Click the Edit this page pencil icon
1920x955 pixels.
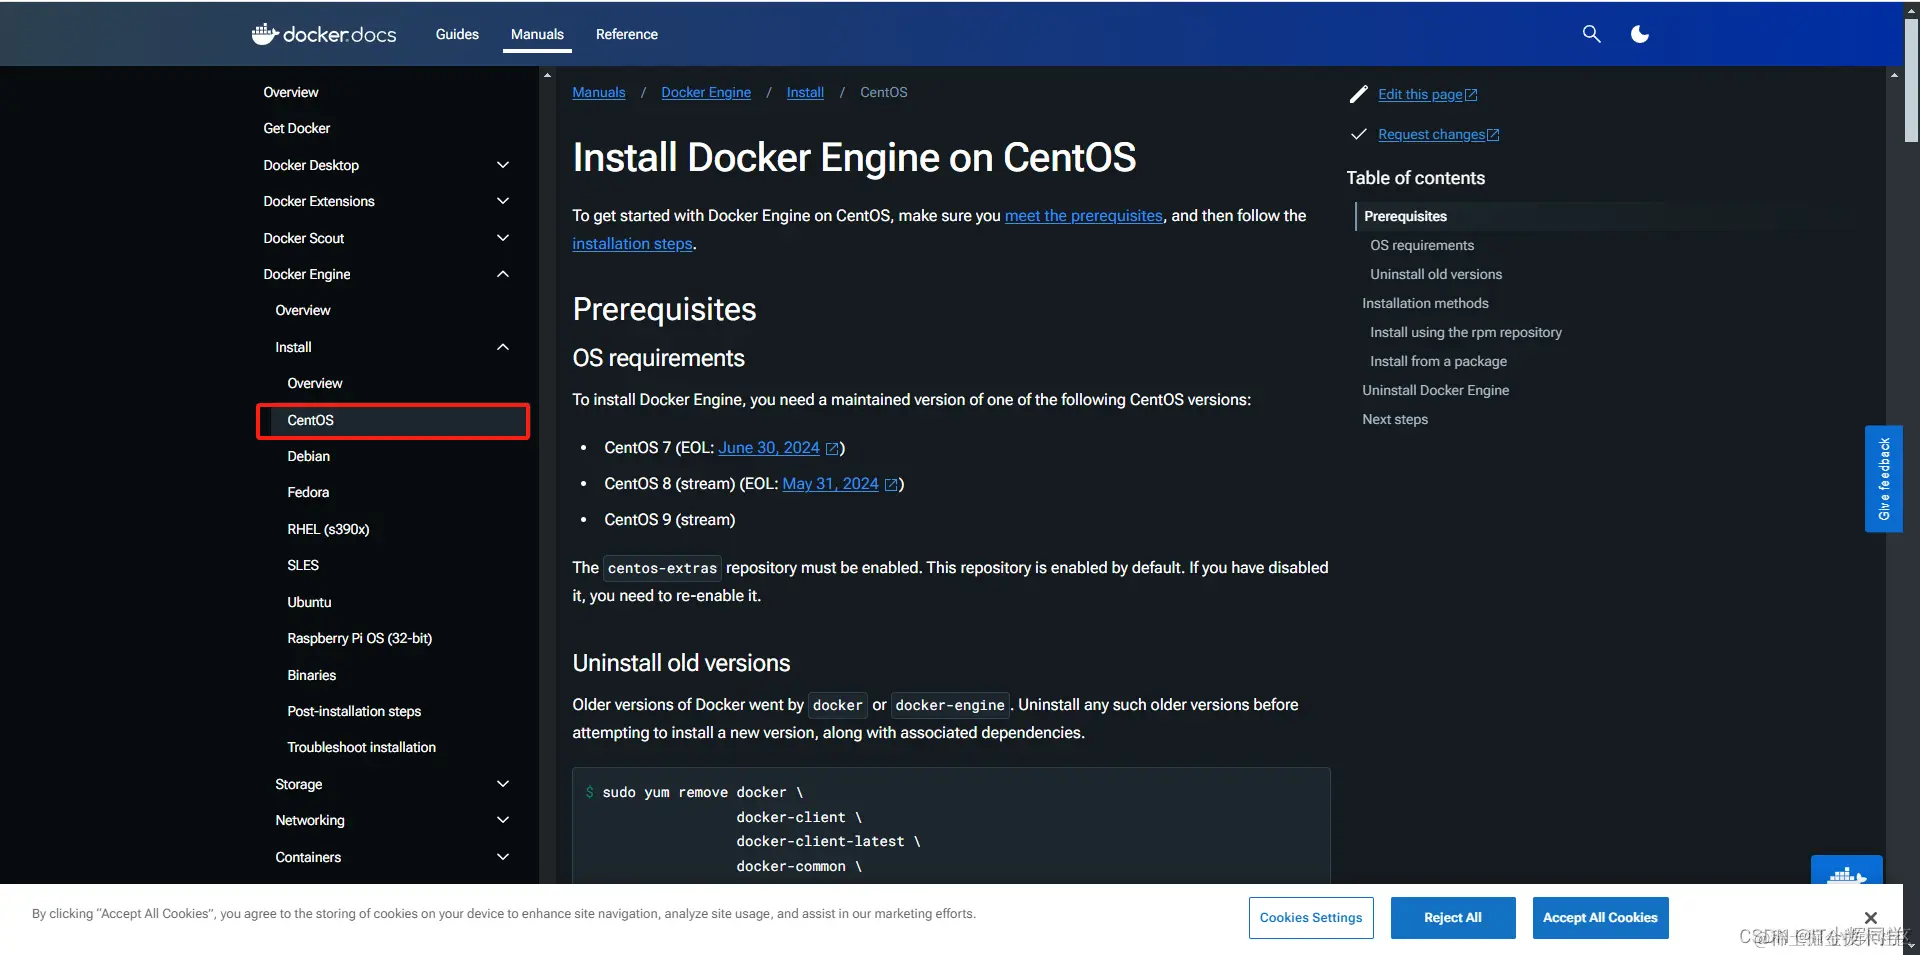coord(1358,94)
